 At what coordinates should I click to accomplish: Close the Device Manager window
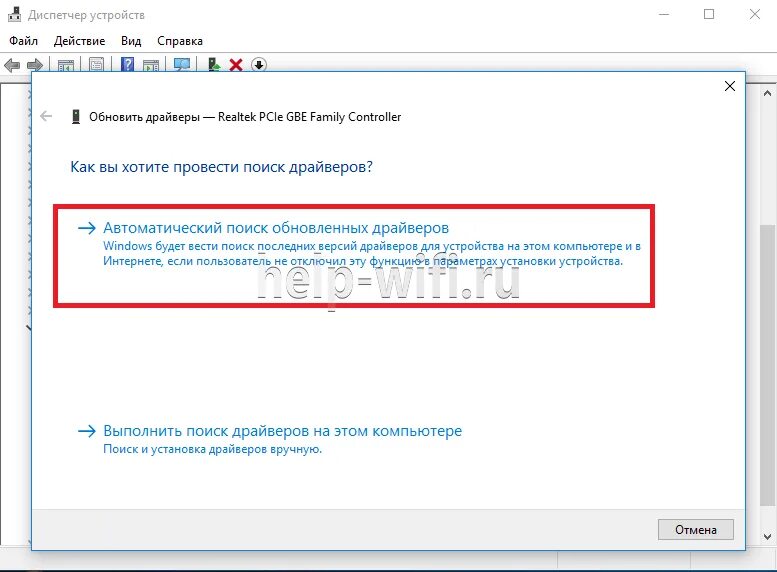coord(755,14)
